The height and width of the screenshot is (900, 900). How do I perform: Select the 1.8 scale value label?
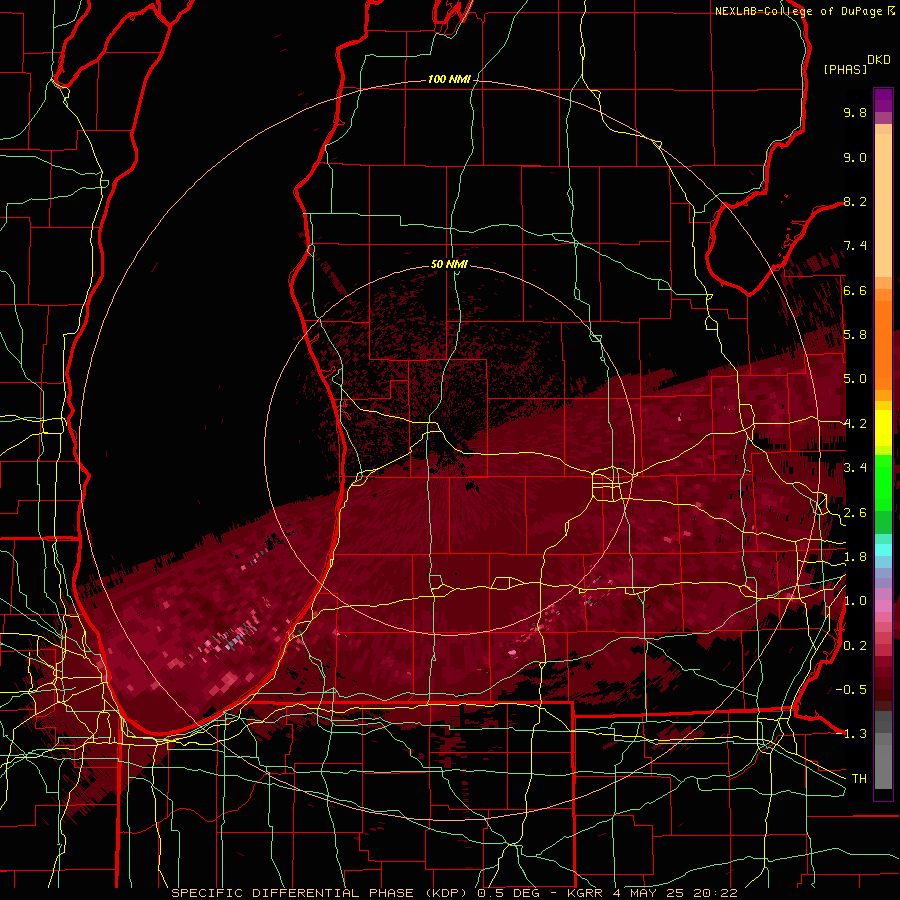pos(855,557)
